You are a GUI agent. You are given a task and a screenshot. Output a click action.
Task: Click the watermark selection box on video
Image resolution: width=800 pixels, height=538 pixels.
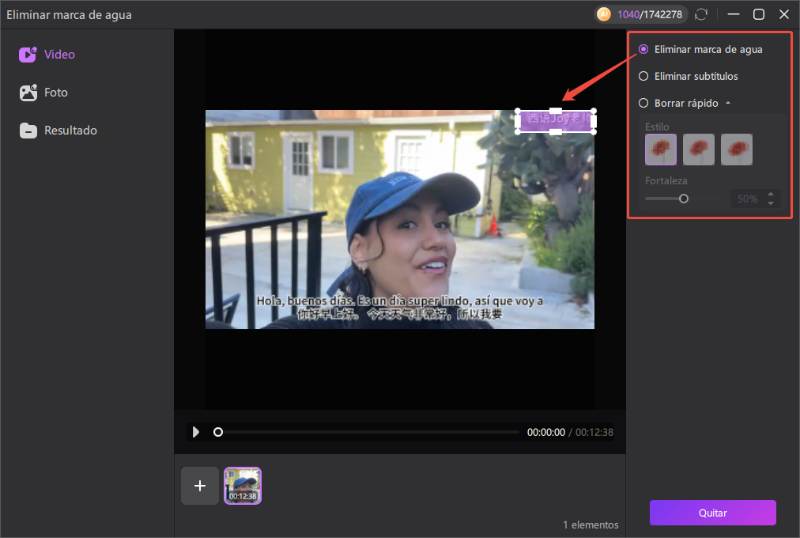click(x=555, y=121)
